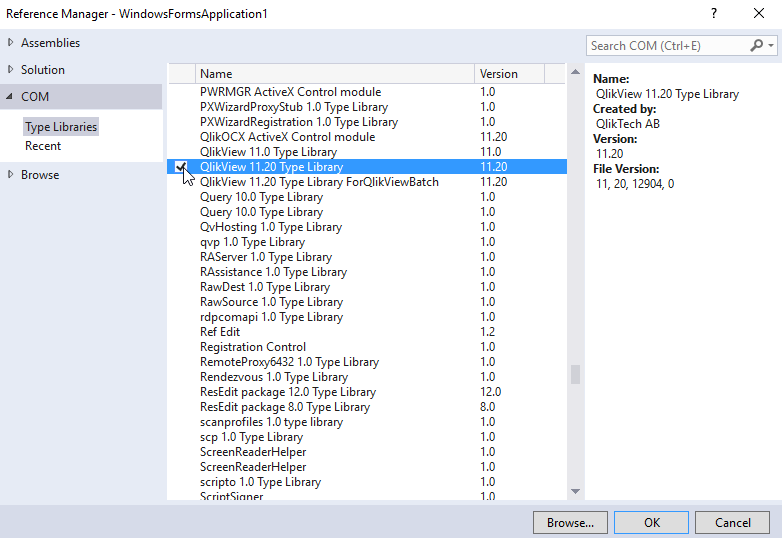This screenshot has height=538, width=782.
Task: Select rdpcomapi 1.0 Type Library
Action: coord(367,317)
